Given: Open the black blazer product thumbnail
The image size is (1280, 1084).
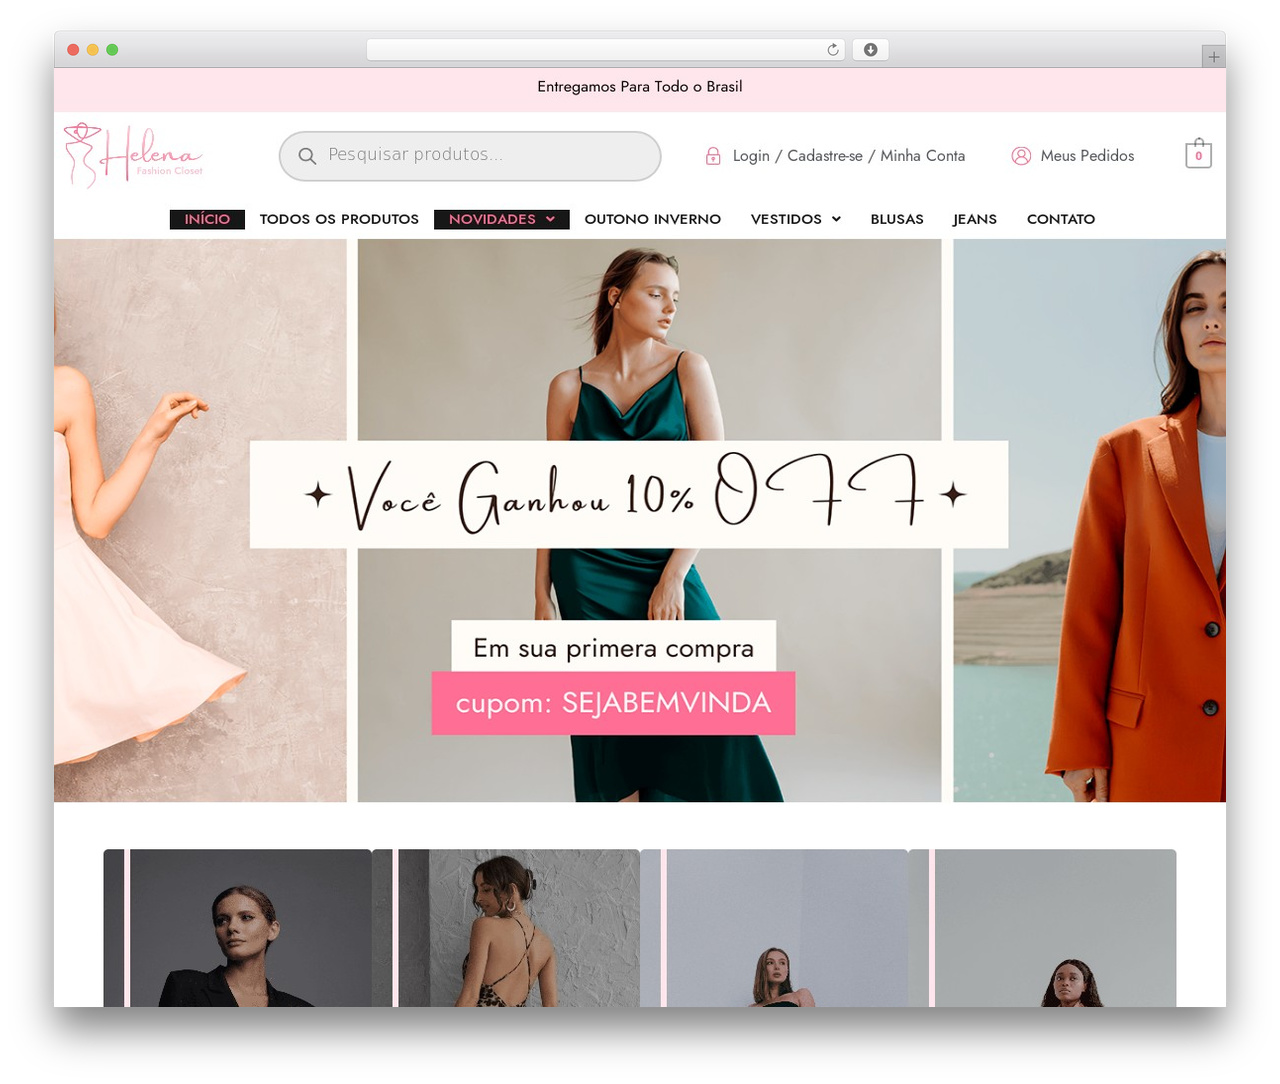Looking at the screenshot, I should tap(238, 928).
